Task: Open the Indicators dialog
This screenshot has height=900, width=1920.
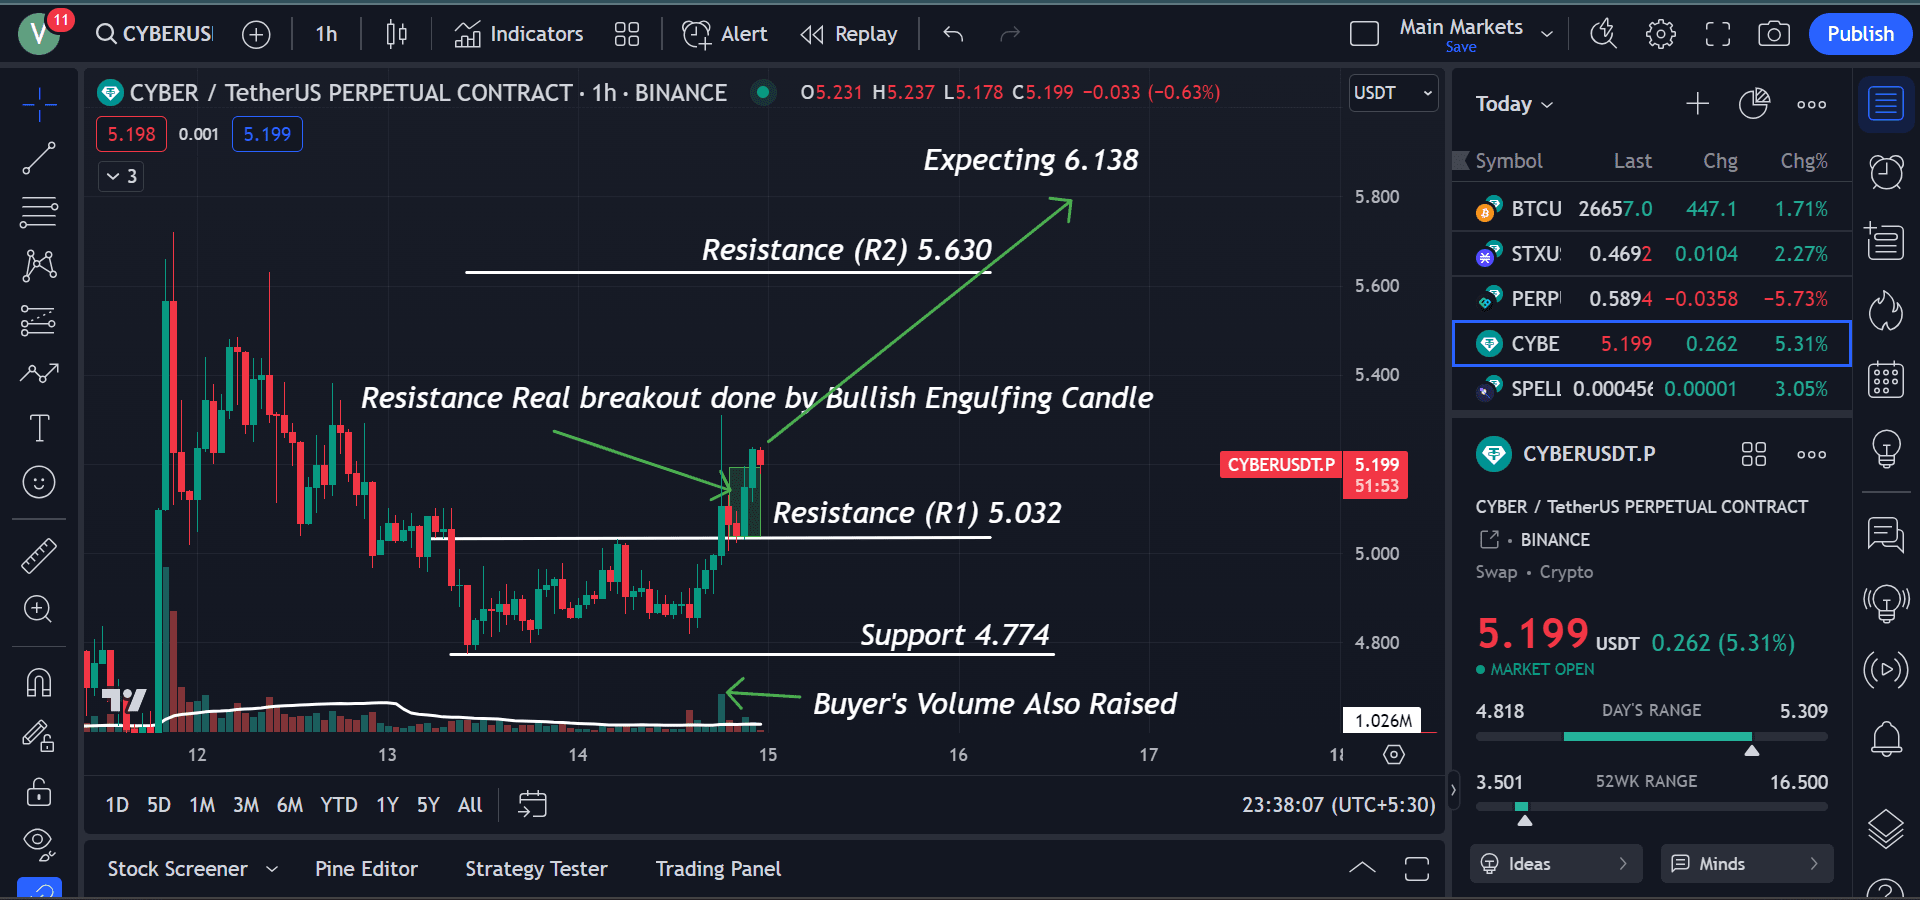Action: point(519,34)
